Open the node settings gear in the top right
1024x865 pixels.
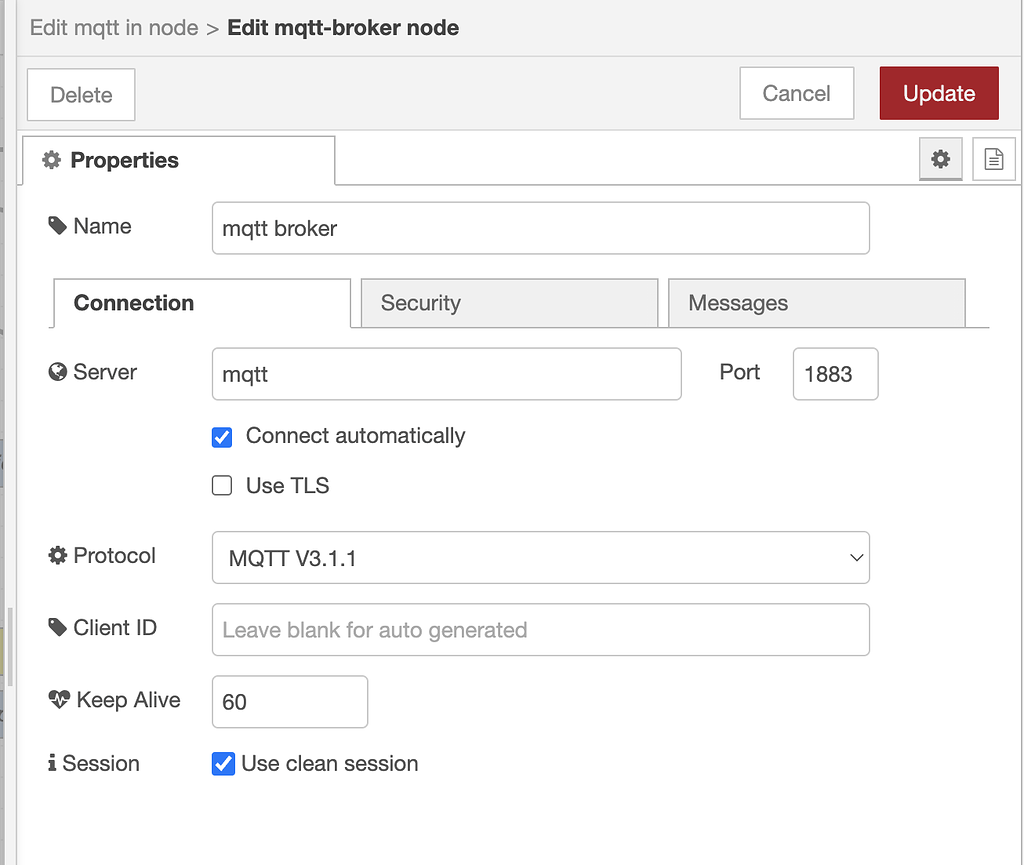point(940,158)
